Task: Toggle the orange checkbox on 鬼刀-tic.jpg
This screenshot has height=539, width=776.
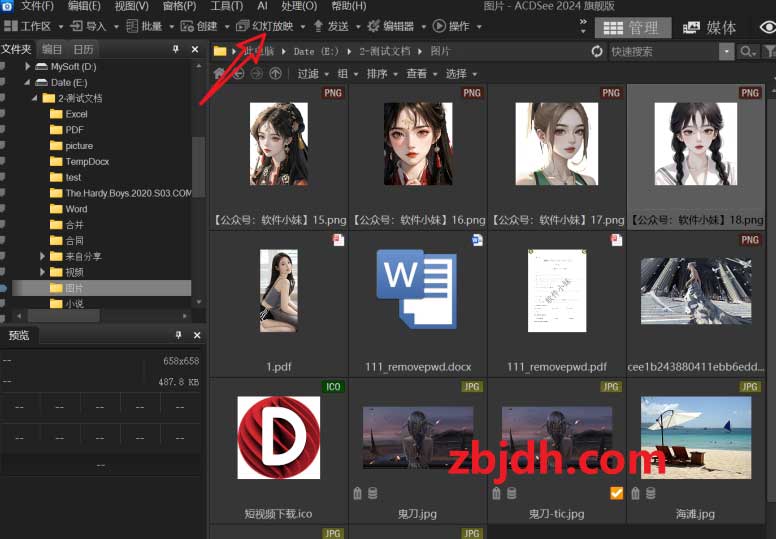Action: [616, 493]
